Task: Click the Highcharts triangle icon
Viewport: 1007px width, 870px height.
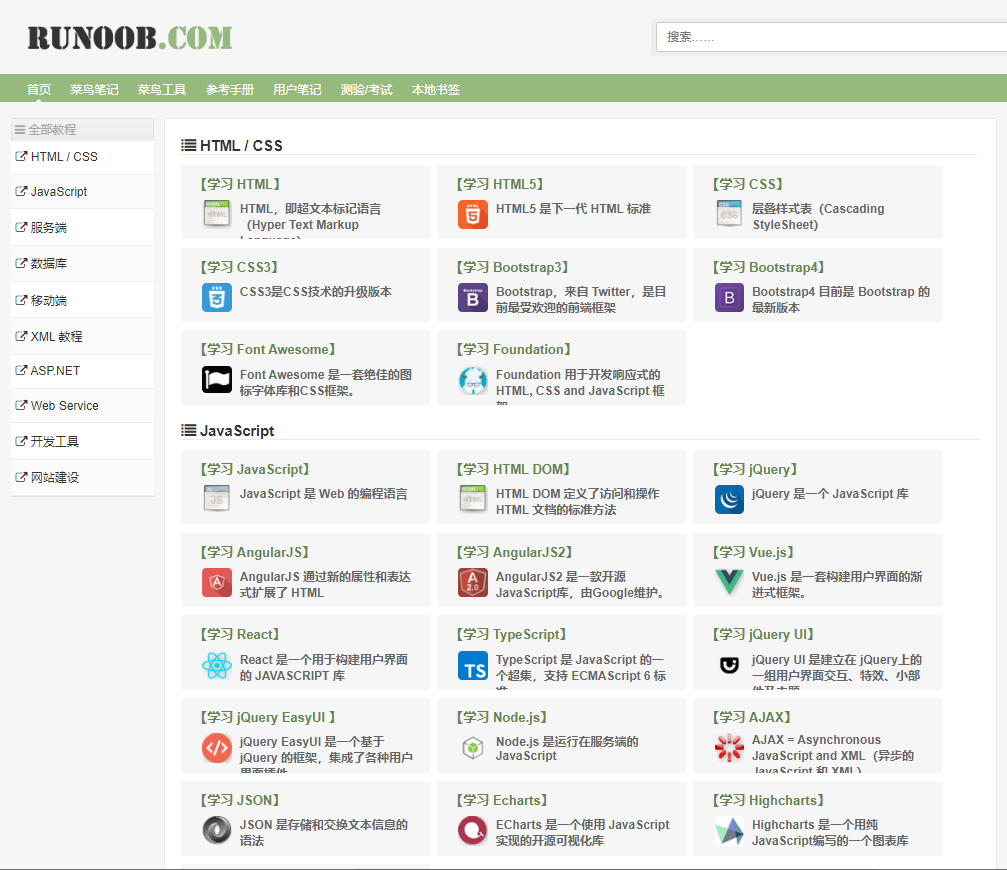Action: pyautogui.click(x=729, y=830)
